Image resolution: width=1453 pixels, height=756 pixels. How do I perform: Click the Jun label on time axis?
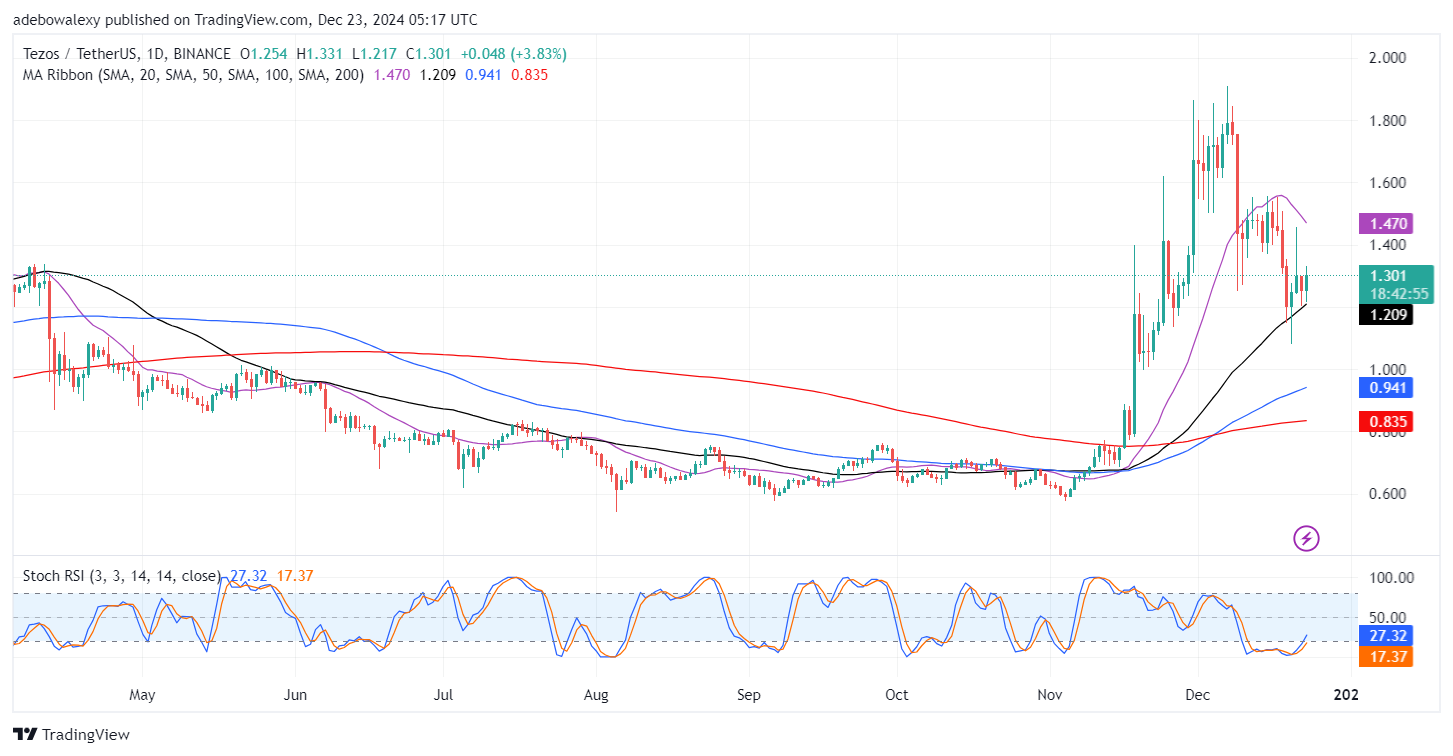(295, 694)
